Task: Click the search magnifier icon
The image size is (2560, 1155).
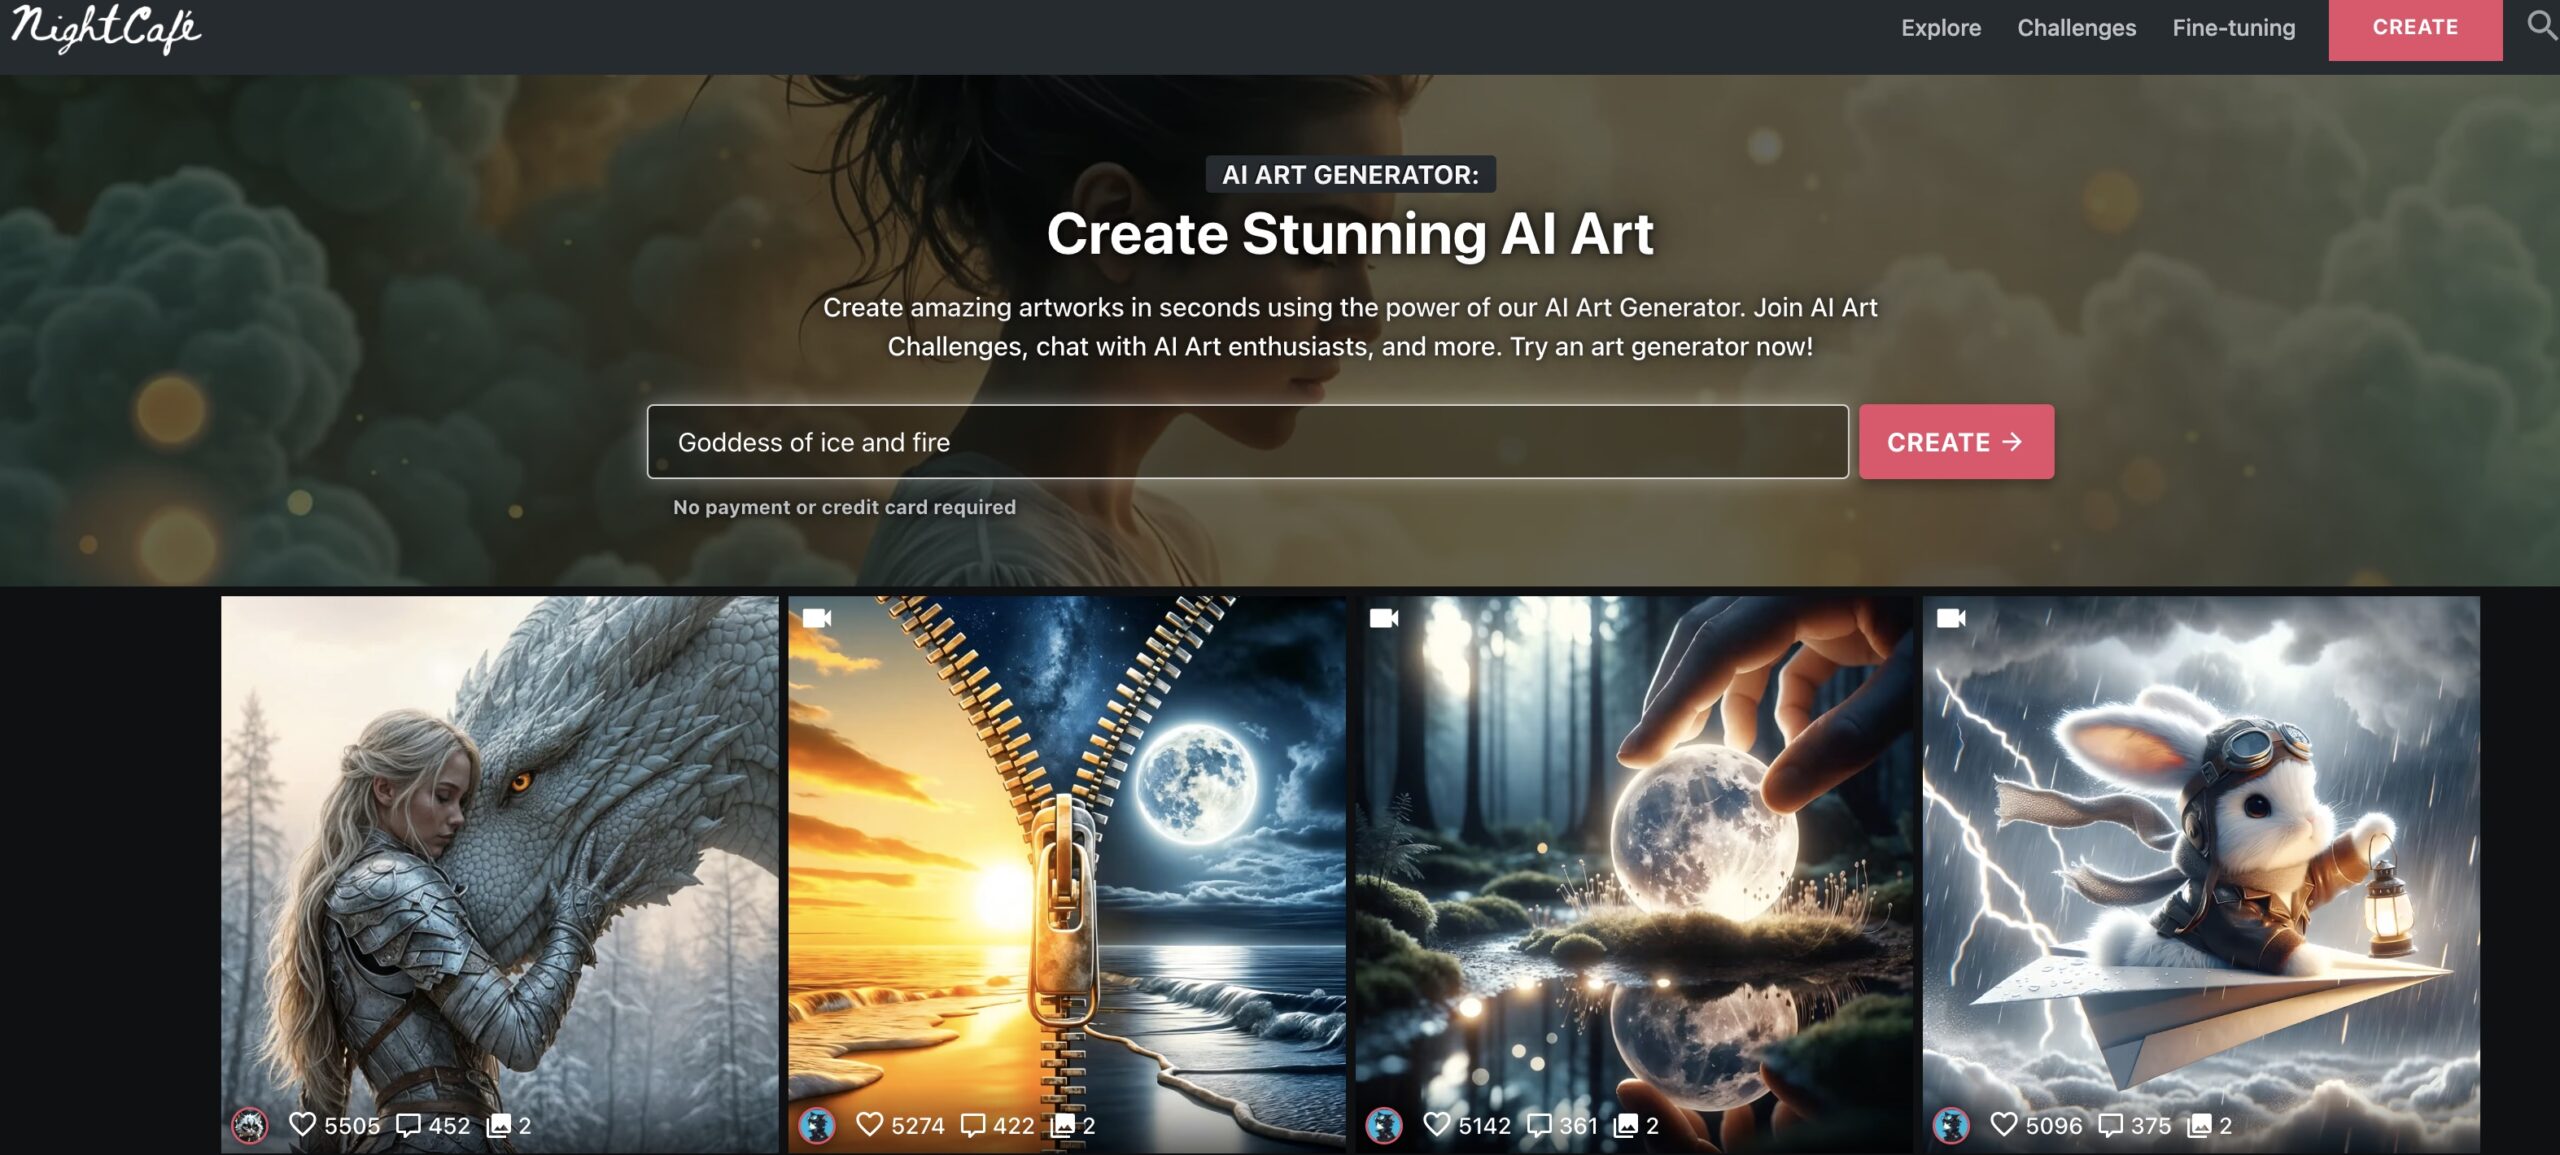Action: point(2541,25)
